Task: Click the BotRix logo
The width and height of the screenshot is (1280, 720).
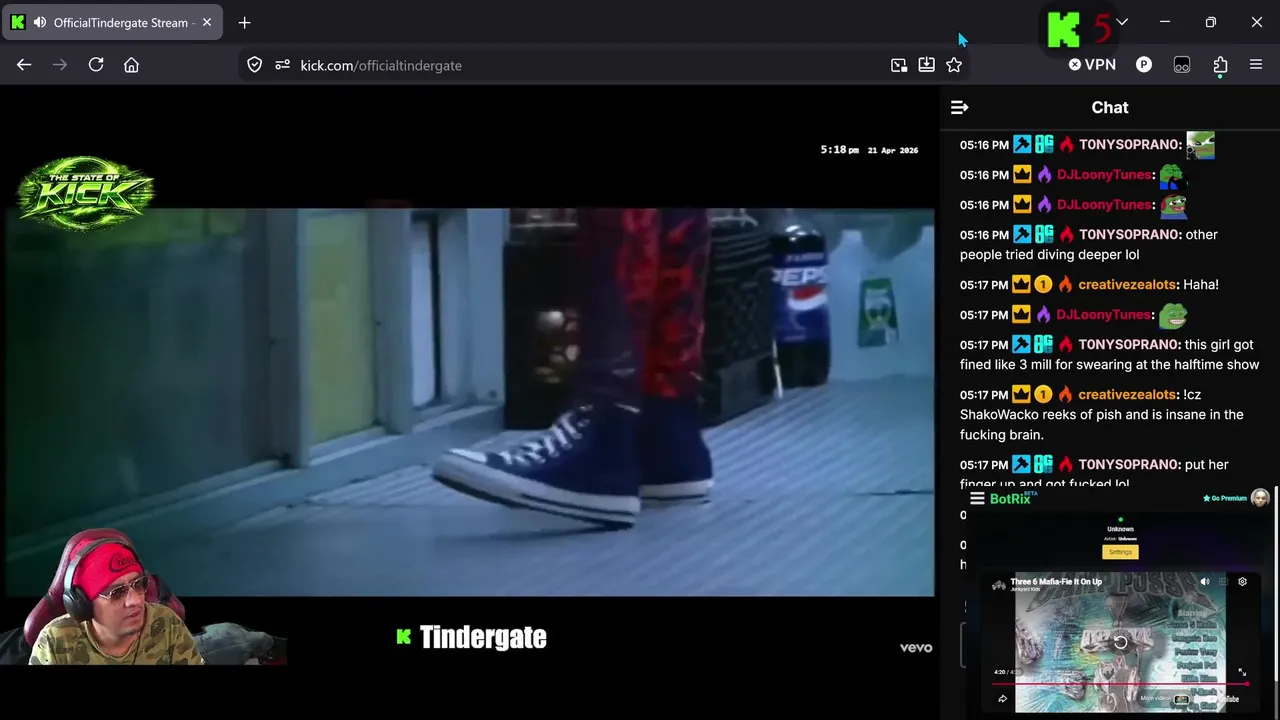Action: tap(1012, 498)
